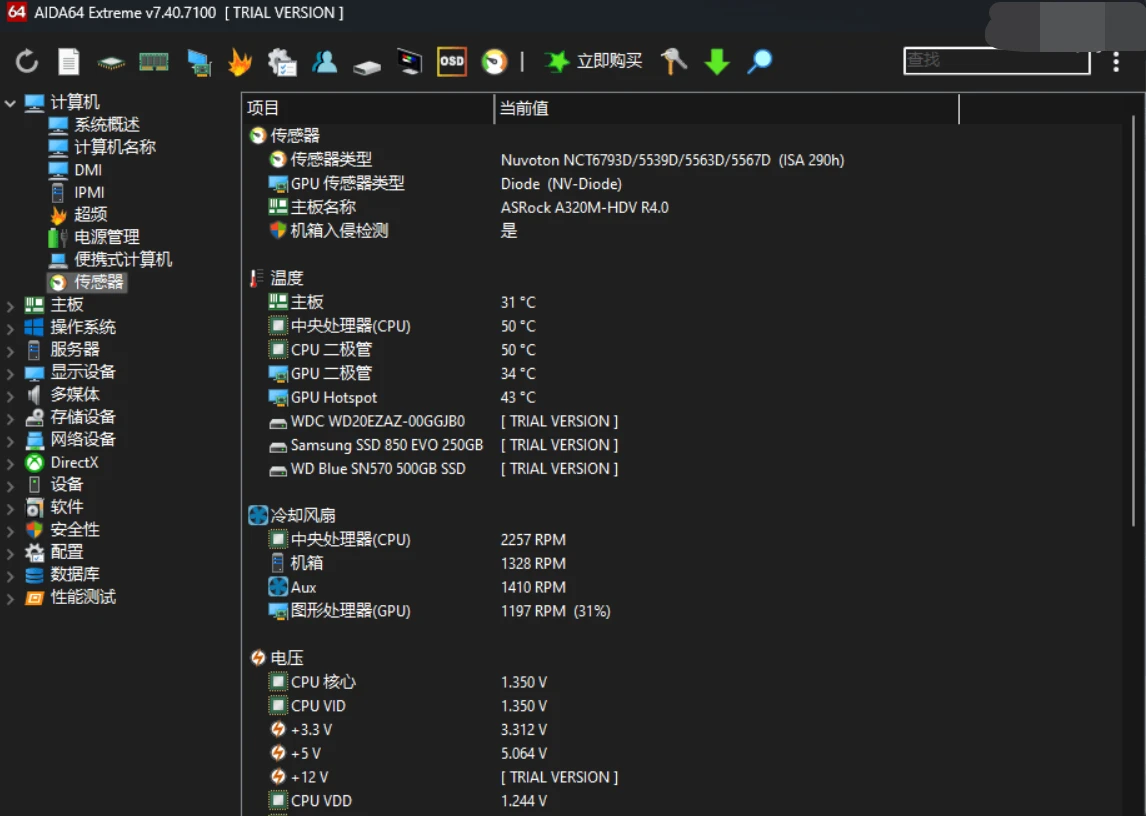Screen dimensions: 1146x816
Task: Select 数据库 in the tree
Action: (x=75, y=575)
